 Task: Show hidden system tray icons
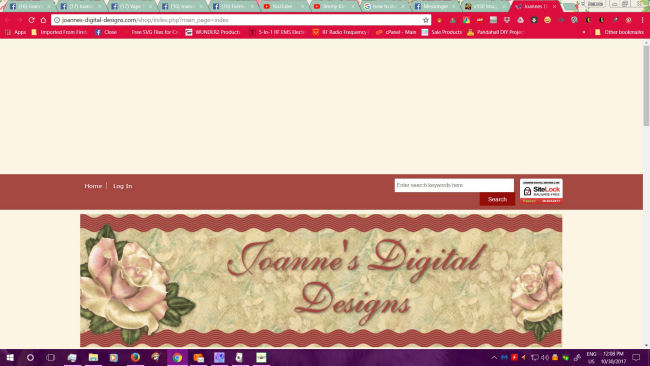click(x=494, y=357)
